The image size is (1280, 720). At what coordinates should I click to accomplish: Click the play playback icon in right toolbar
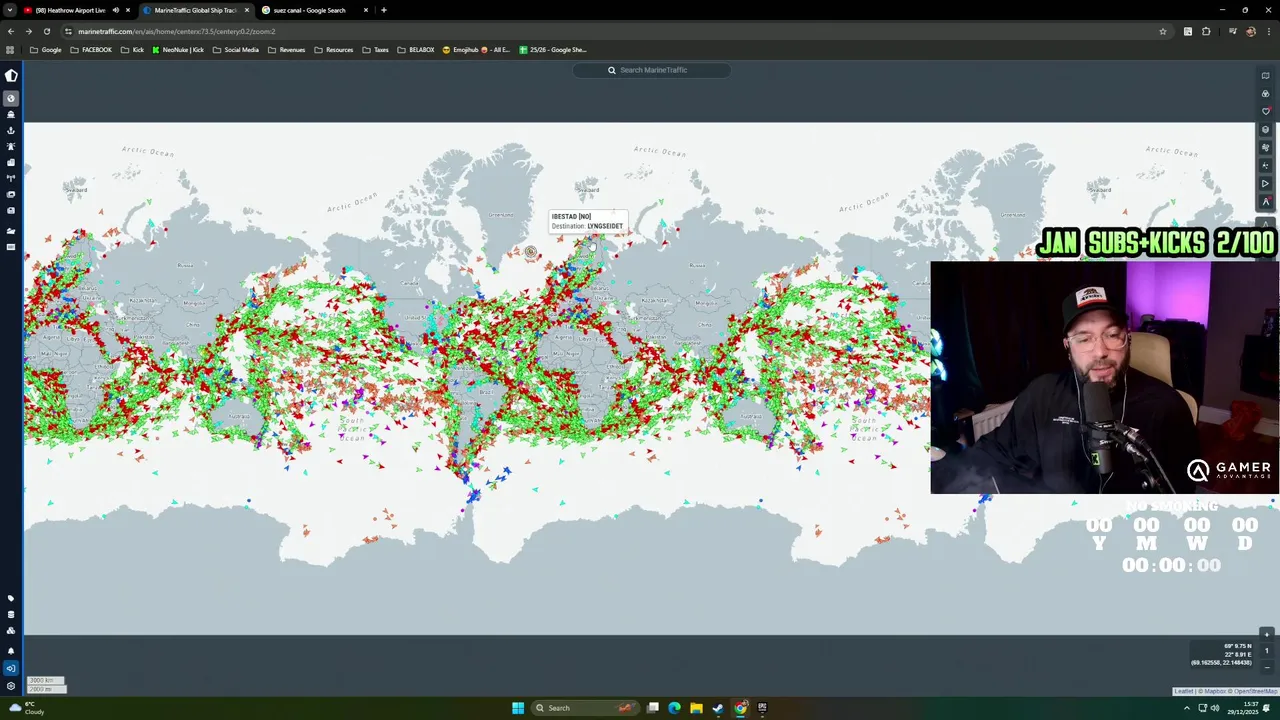tap(1266, 183)
